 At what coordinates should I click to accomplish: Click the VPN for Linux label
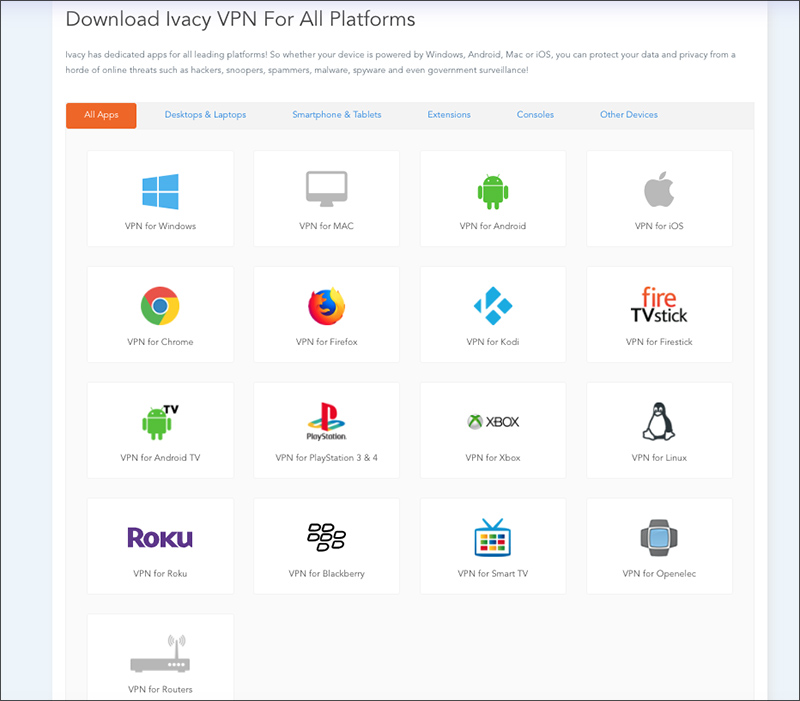pyautogui.click(x=659, y=458)
